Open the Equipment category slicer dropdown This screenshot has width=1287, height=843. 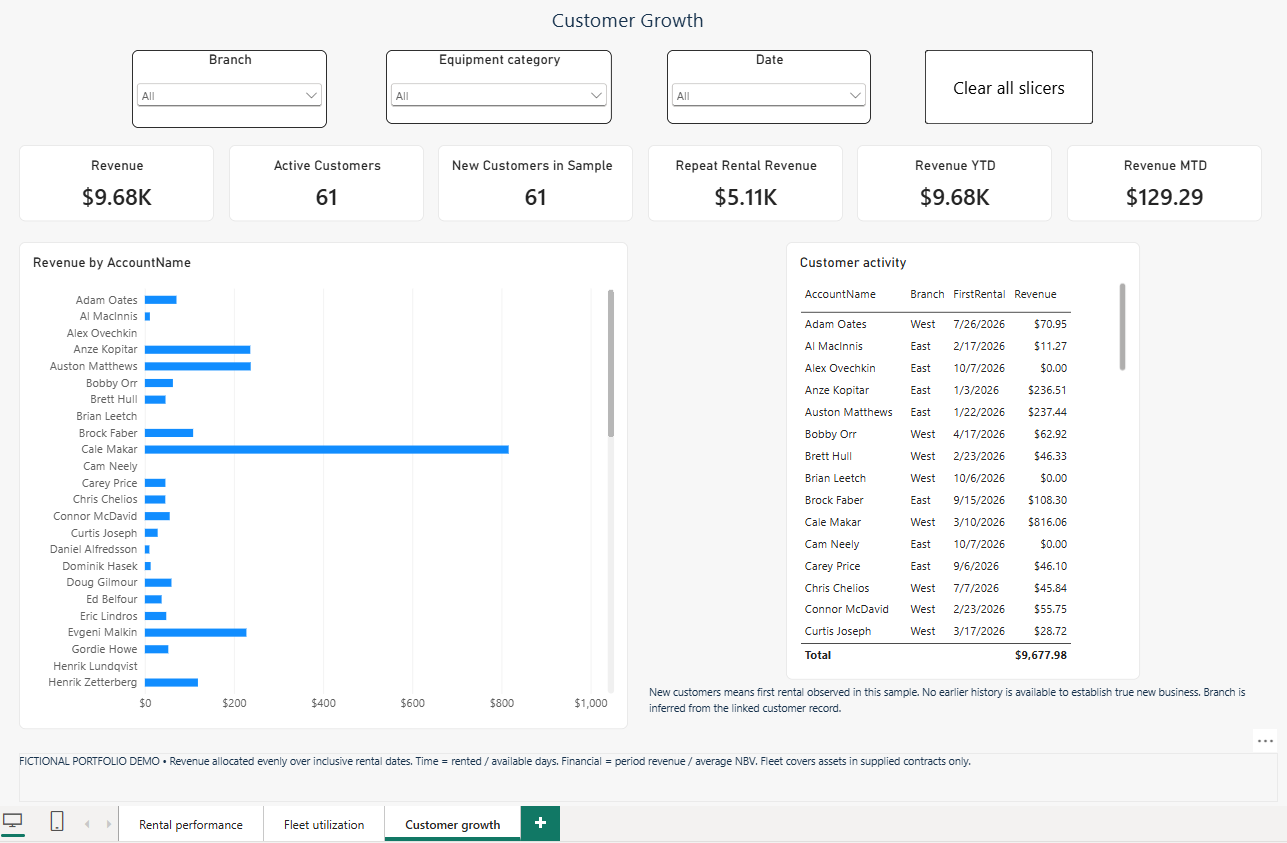pos(499,96)
